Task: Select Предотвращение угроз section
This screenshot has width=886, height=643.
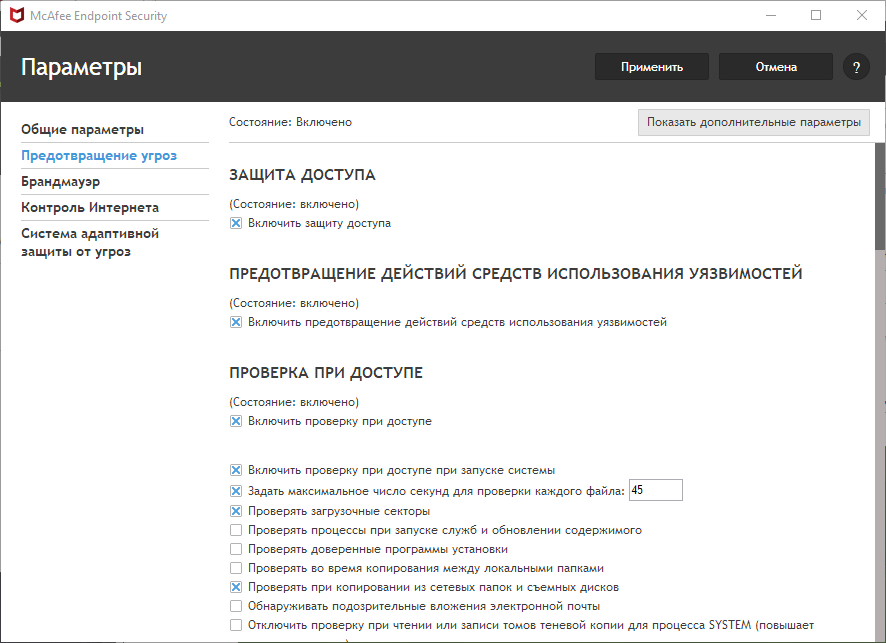Action: point(99,155)
